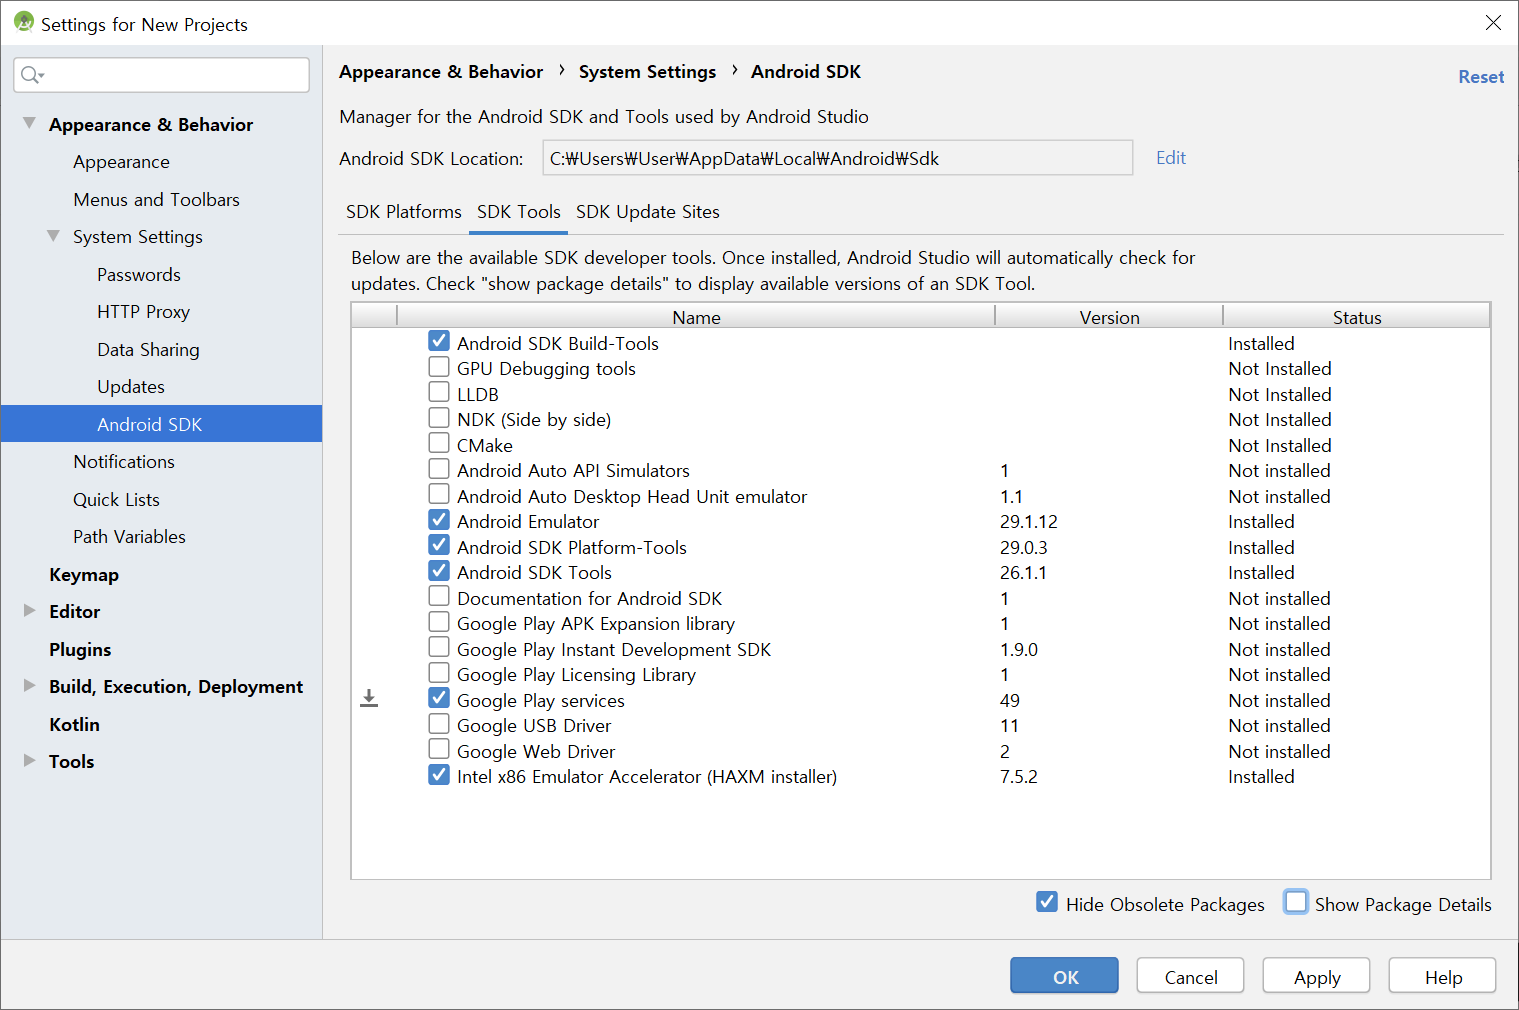The width and height of the screenshot is (1519, 1010).
Task: Tick NDK (Side by side) checkbox
Action: point(439,418)
